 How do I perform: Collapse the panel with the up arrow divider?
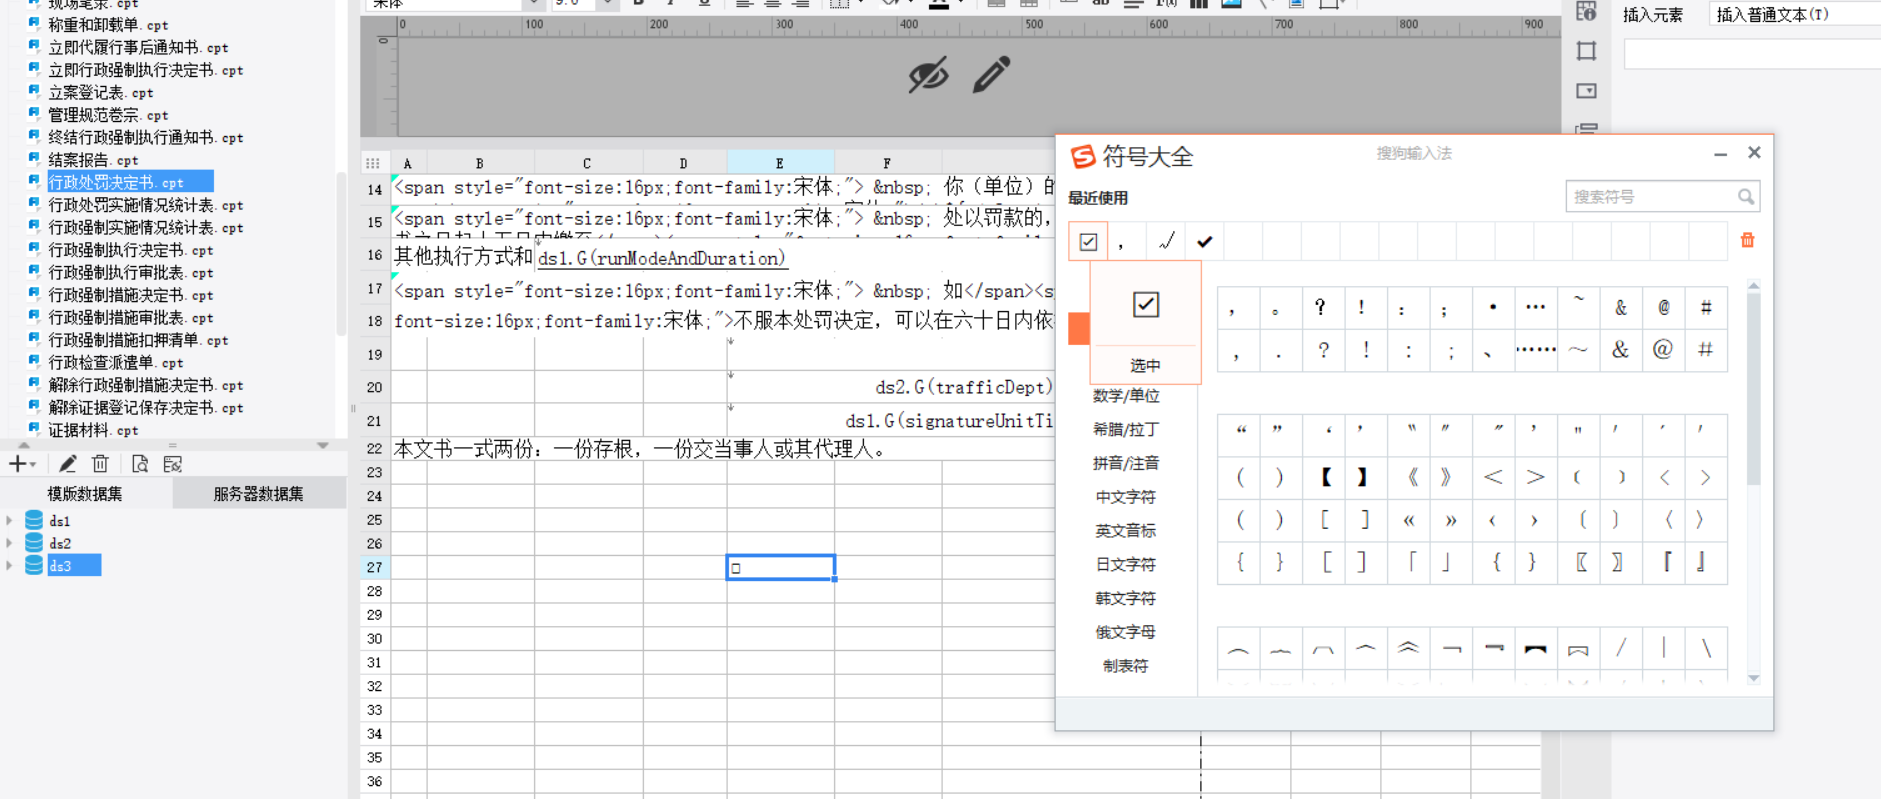click(24, 445)
